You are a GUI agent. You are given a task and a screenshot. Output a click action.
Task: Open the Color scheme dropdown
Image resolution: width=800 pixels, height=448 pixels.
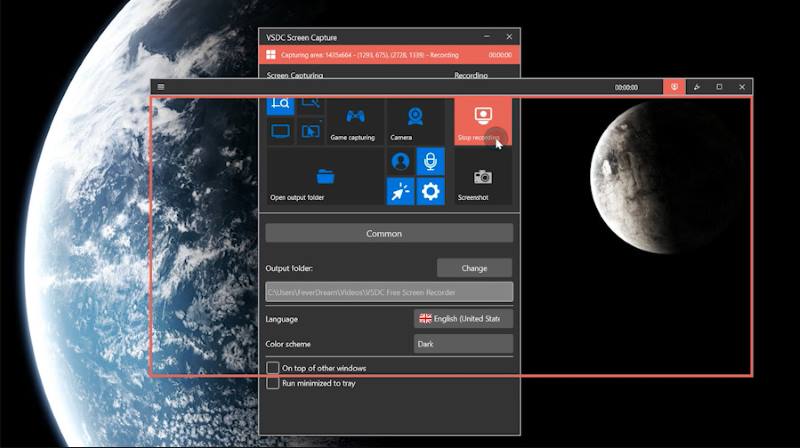pos(463,344)
